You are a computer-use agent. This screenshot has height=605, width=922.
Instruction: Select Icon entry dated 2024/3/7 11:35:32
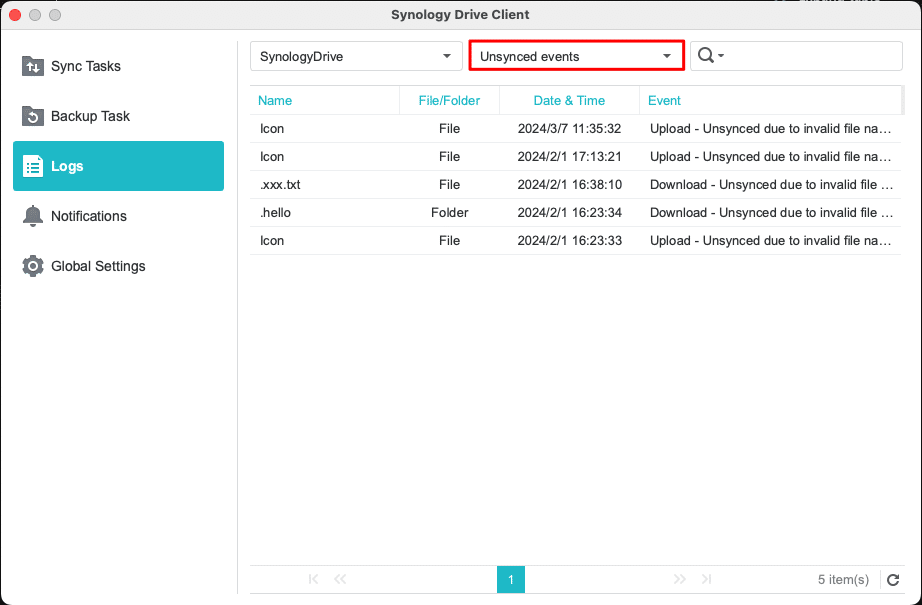pos(575,129)
